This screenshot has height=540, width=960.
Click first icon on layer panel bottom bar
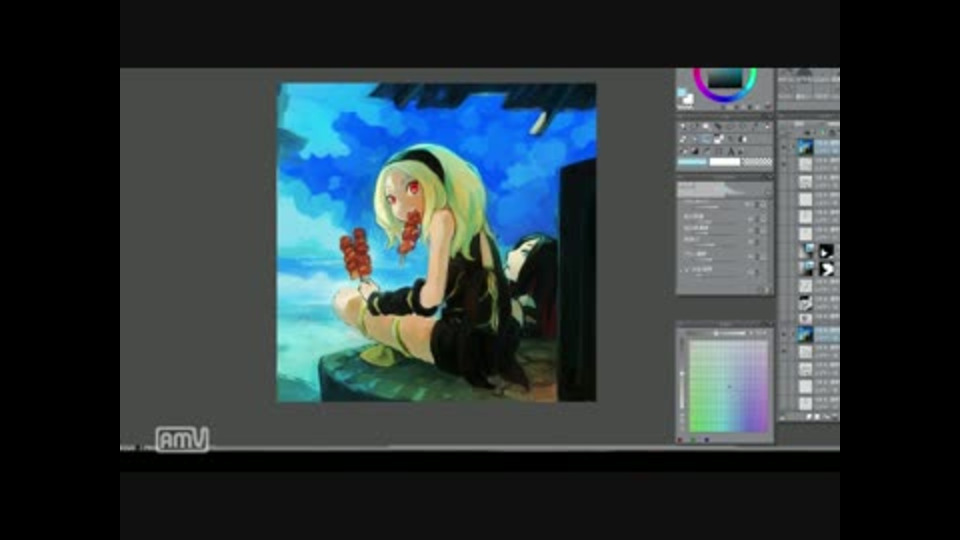[782, 417]
